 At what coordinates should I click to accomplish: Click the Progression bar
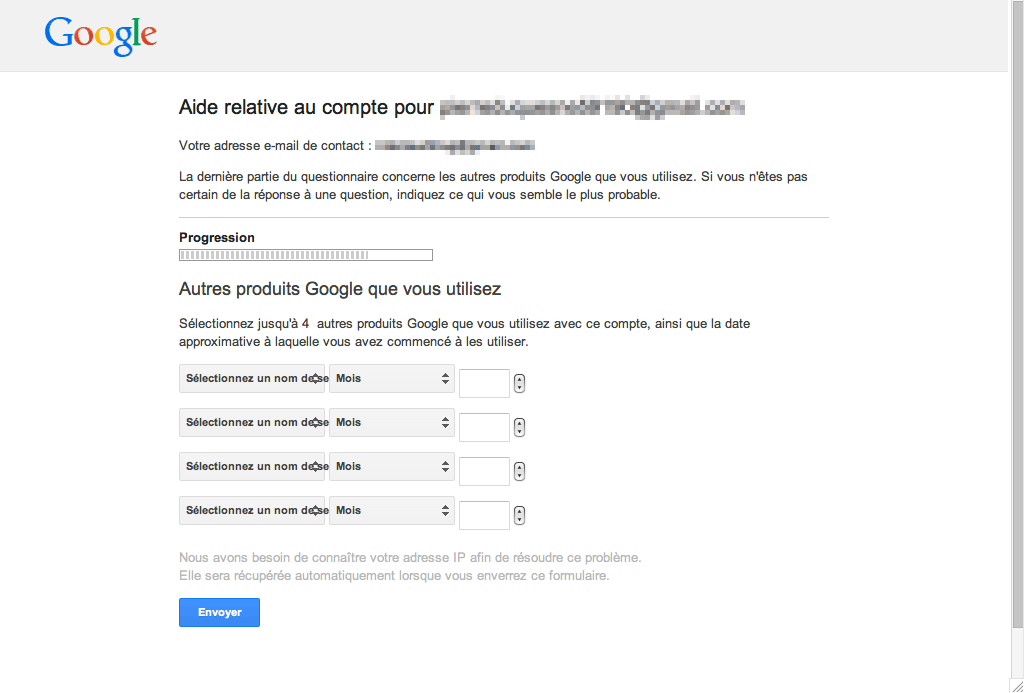coord(306,255)
